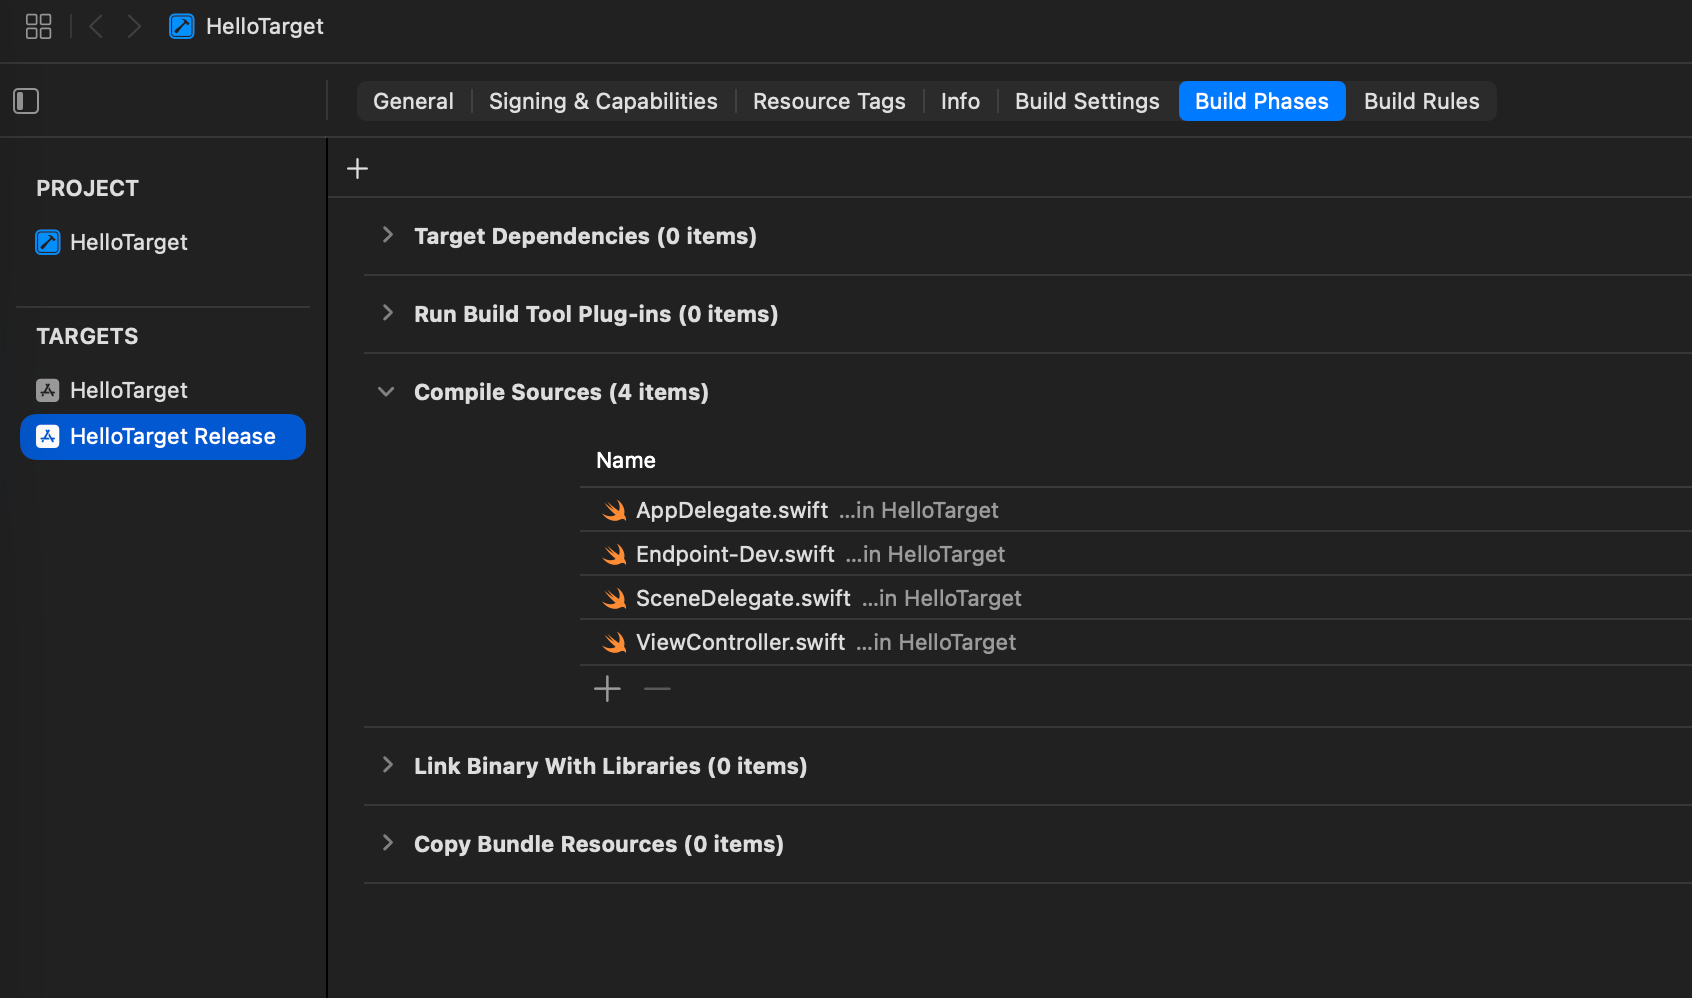
Task: Expand Copy Bundle Resources section
Action: pos(388,843)
